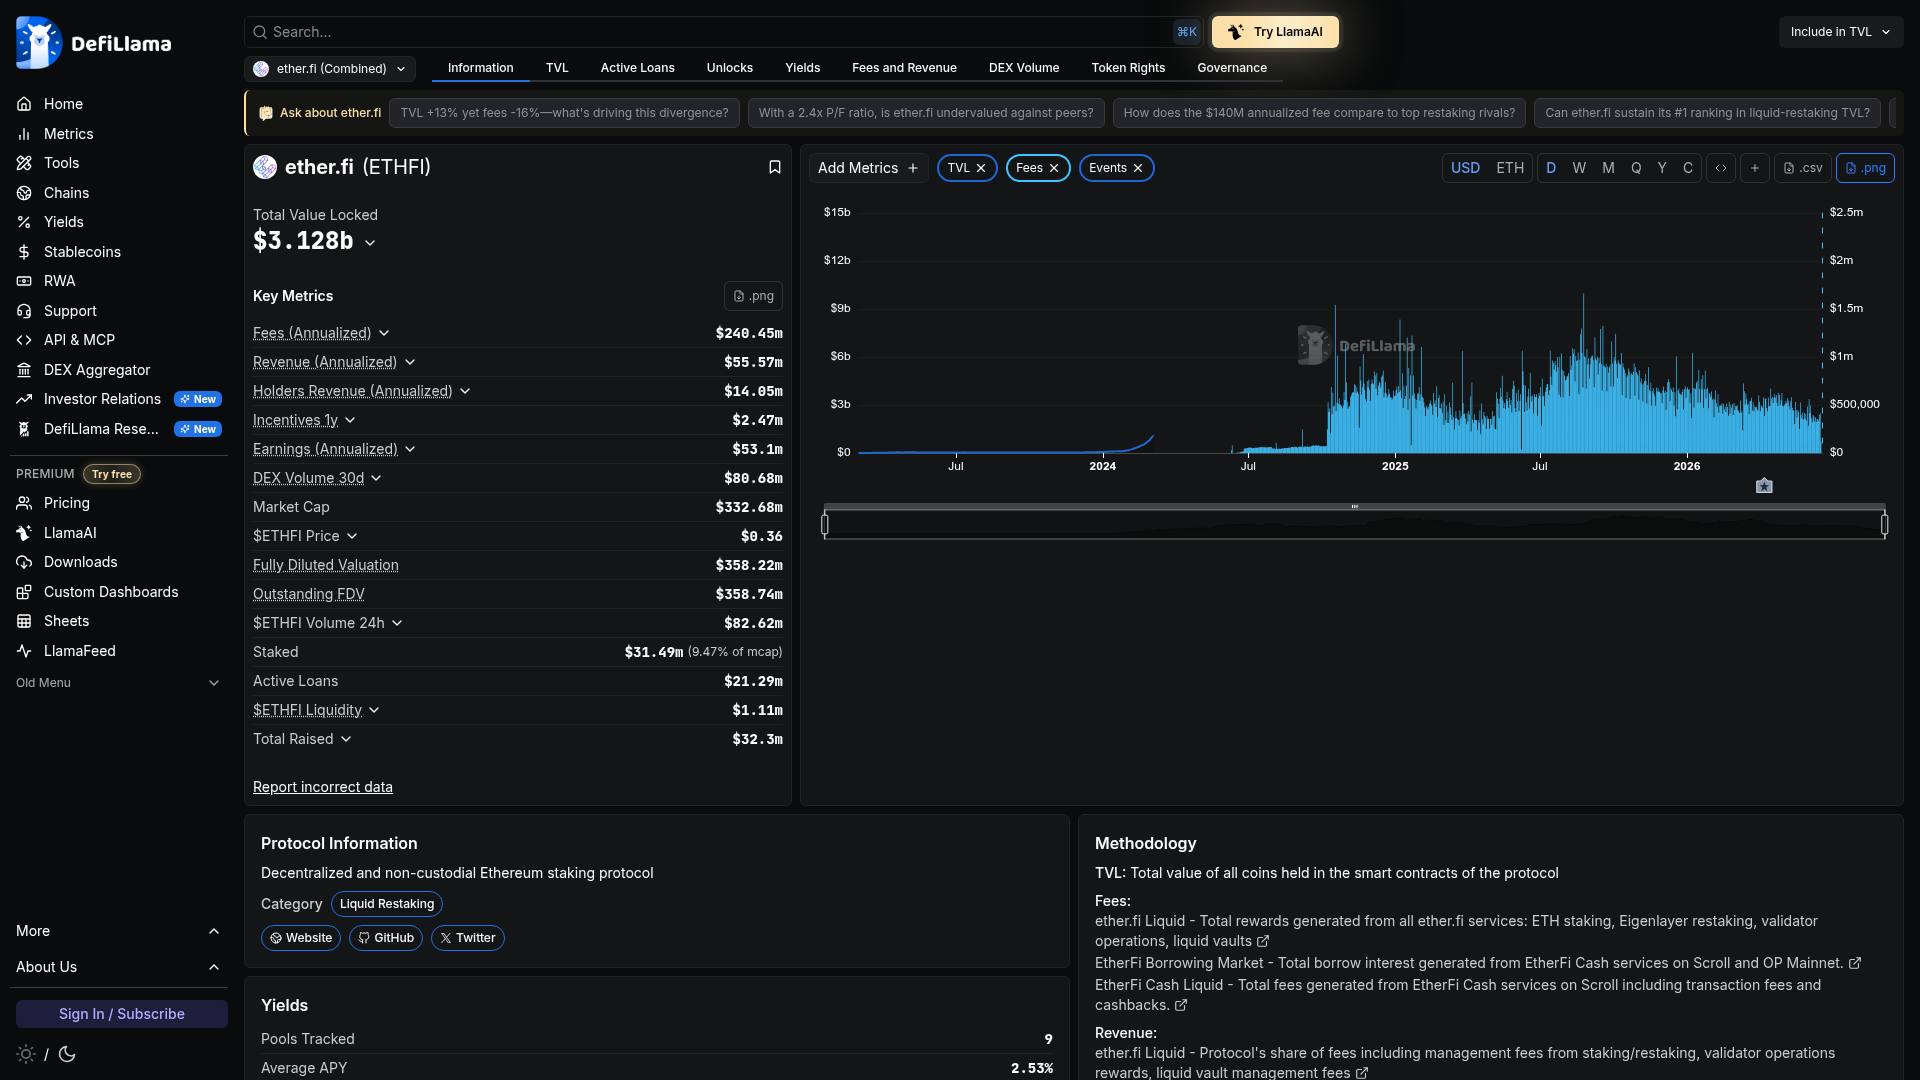Open the GitHub link button
The width and height of the screenshot is (1920, 1080).
coord(386,938)
